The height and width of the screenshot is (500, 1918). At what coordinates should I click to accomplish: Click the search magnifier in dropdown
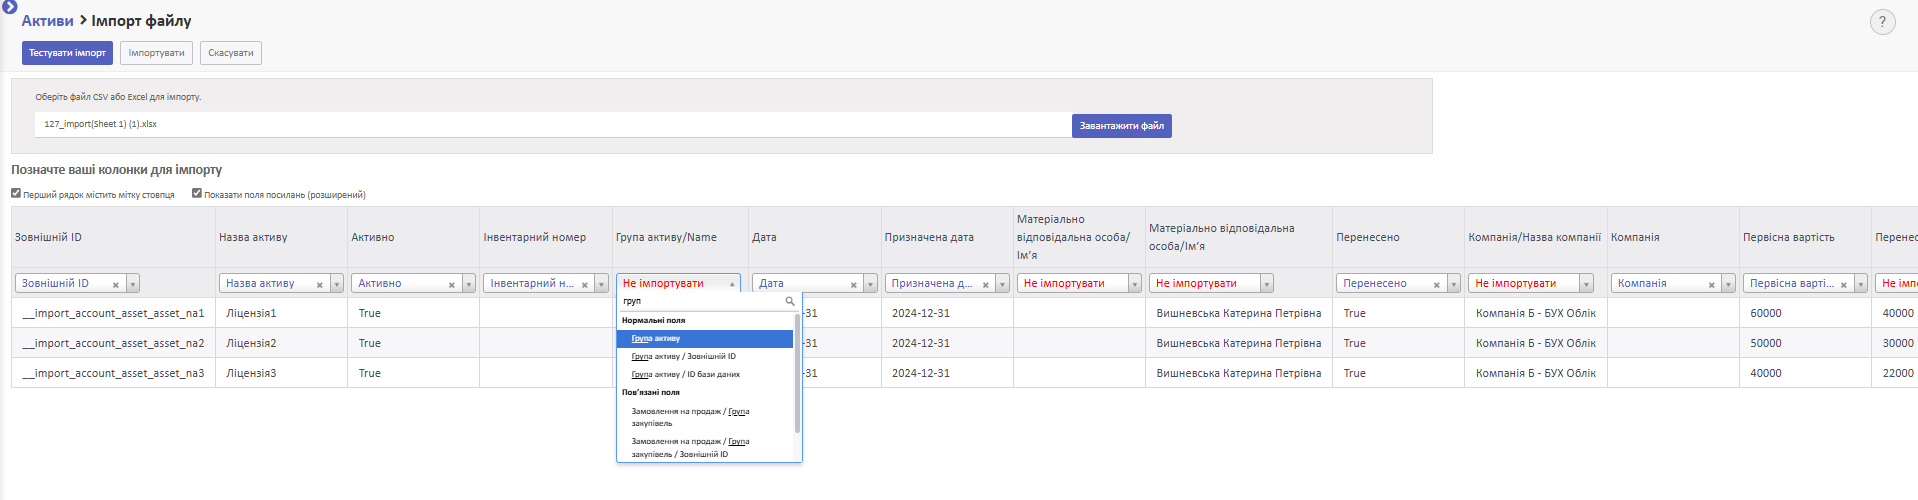(790, 301)
